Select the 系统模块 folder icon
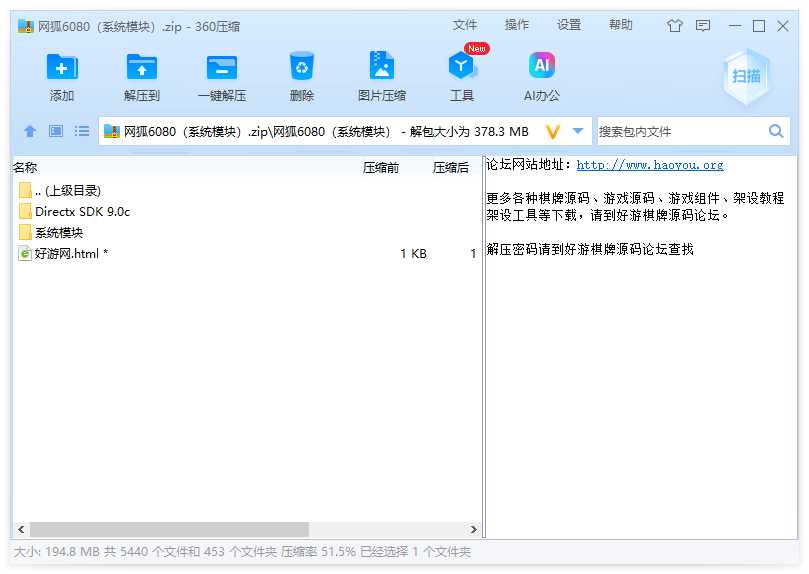Image resolution: width=809 pixels, height=574 pixels. [x=25, y=232]
